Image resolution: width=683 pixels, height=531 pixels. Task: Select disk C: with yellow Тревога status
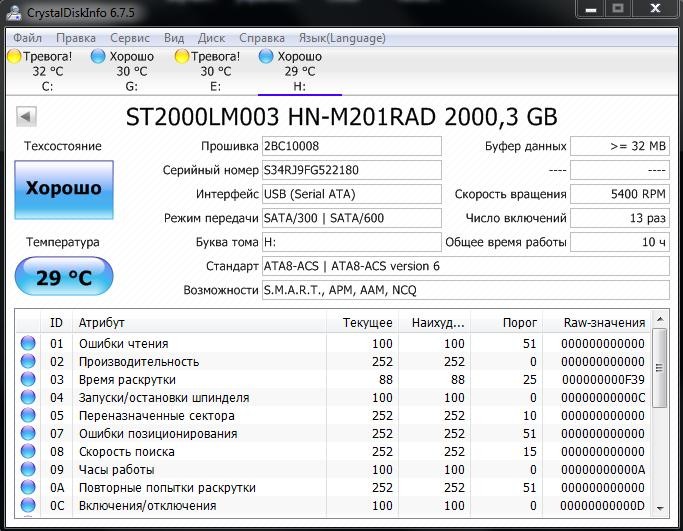click(x=47, y=71)
